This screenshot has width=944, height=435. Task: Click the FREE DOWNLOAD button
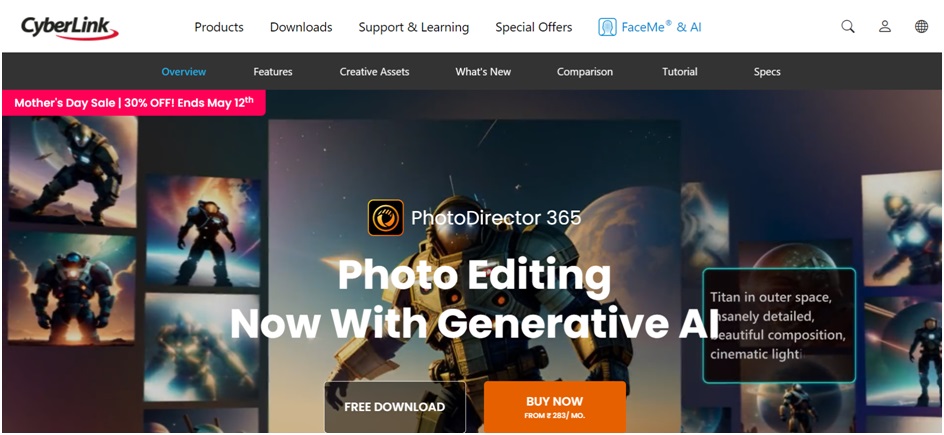coord(395,407)
